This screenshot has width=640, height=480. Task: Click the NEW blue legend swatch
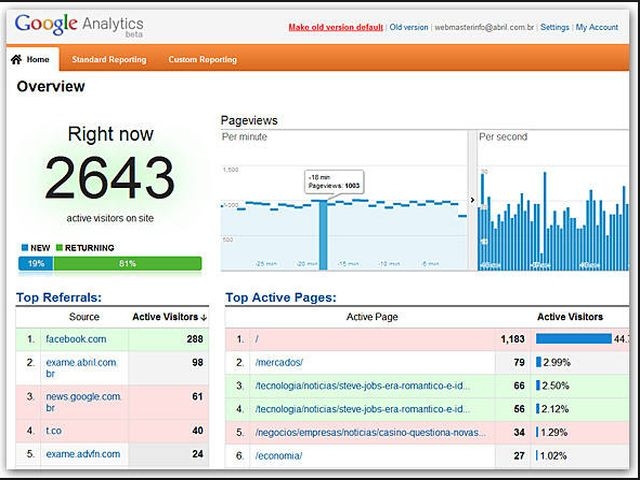pos(24,248)
